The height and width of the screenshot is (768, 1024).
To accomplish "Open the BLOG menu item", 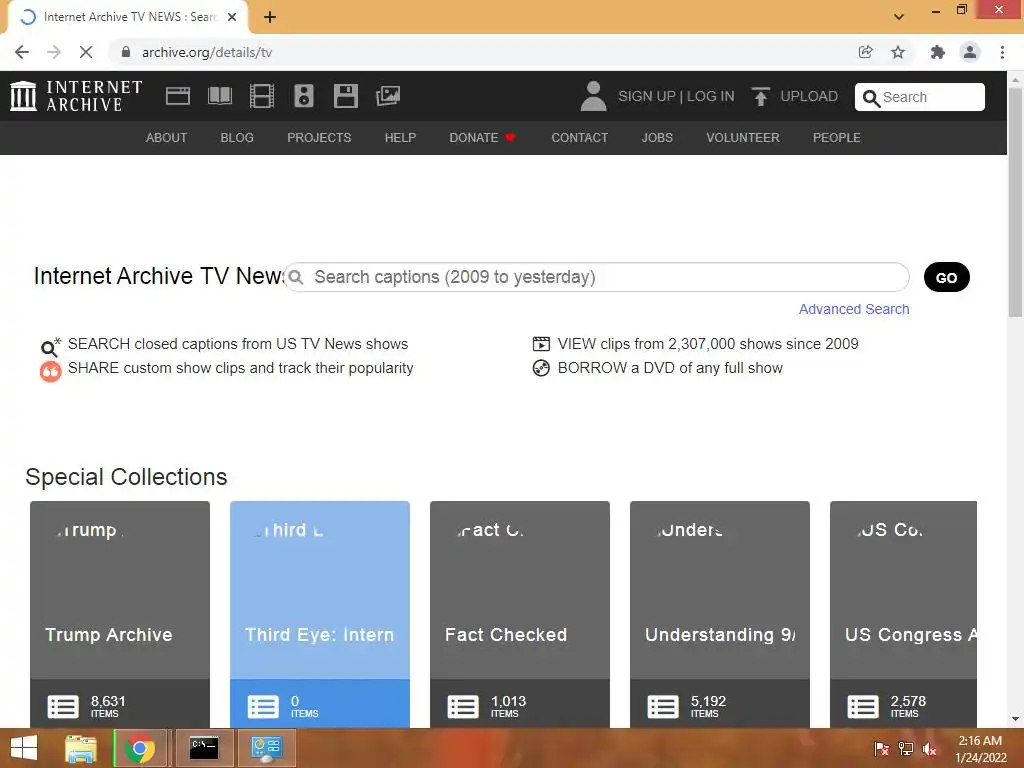I will [x=237, y=138].
